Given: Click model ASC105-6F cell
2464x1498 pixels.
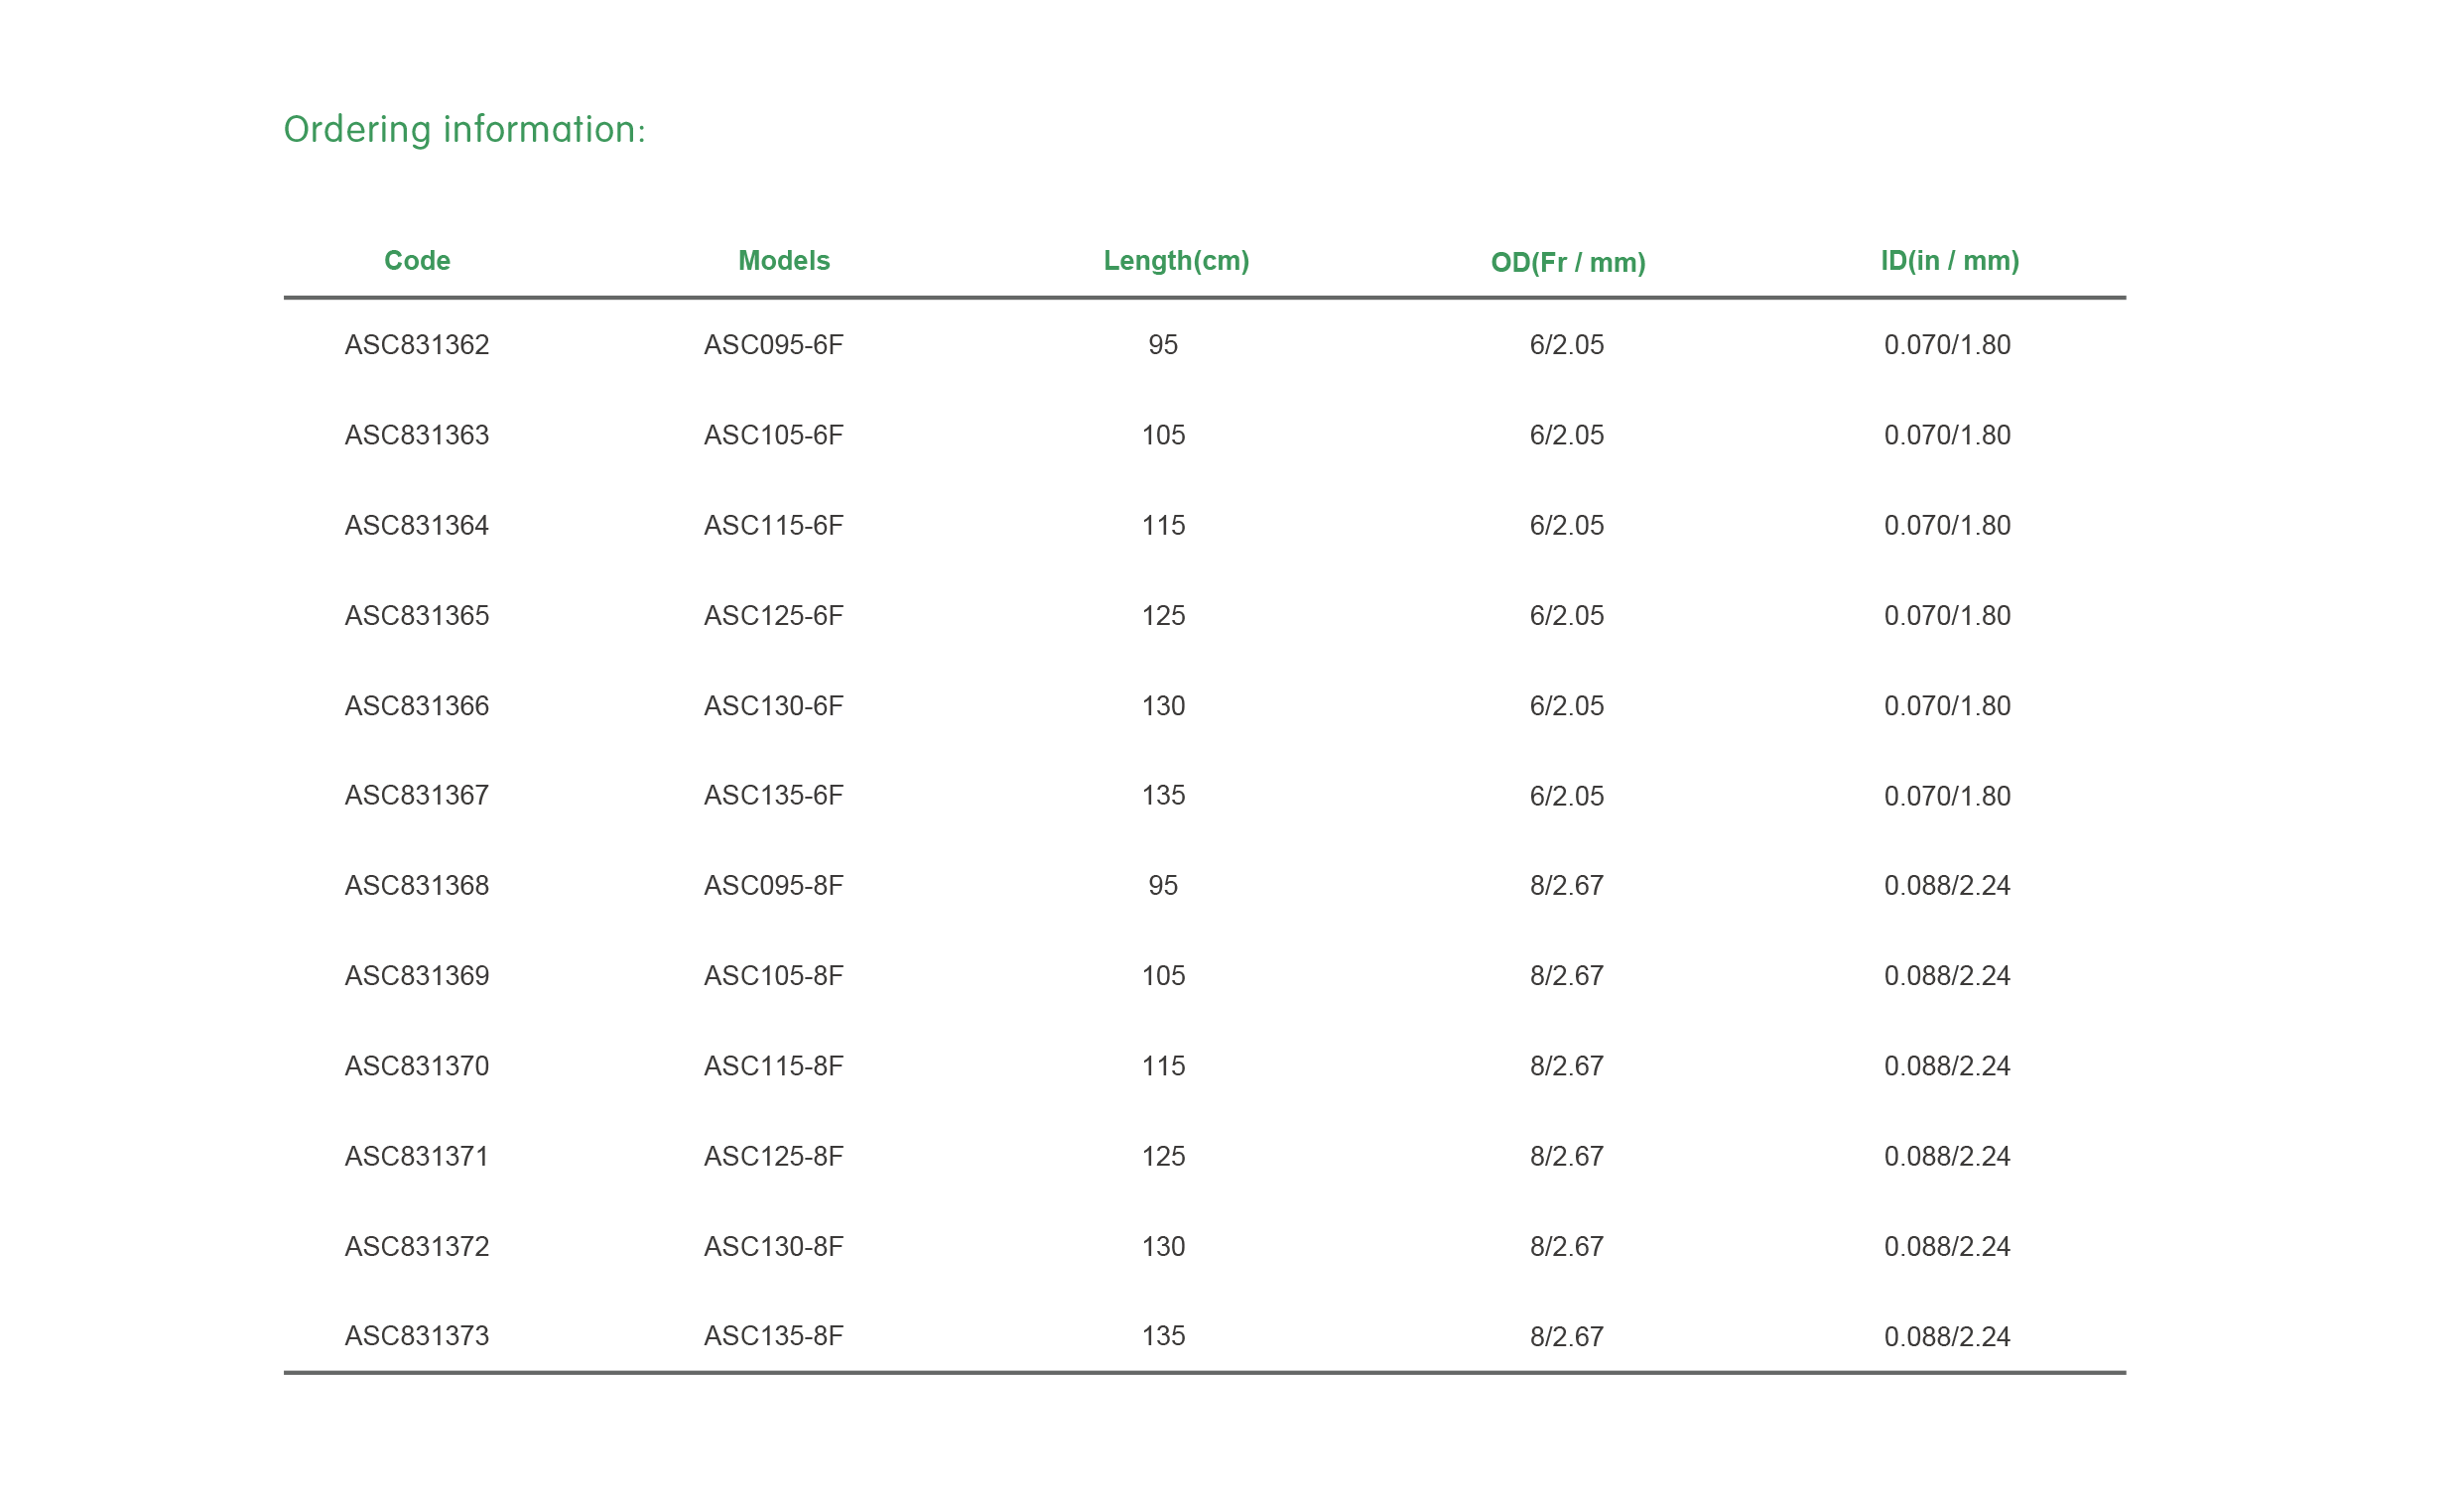Looking at the screenshot, I should tap(773, 435).
